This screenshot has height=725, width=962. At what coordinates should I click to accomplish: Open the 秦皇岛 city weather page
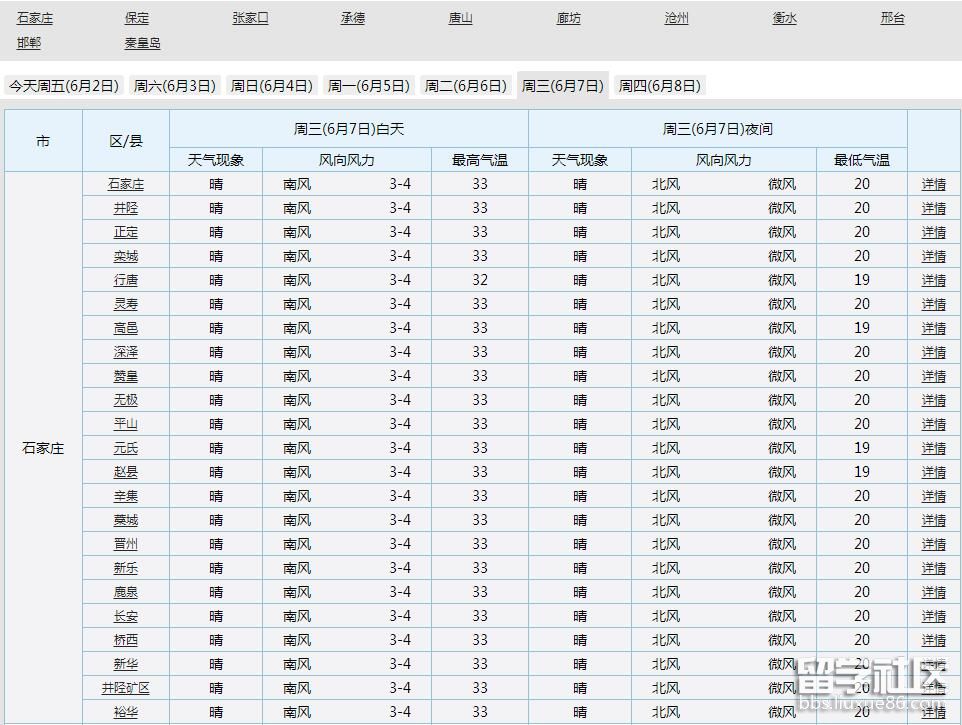click(x=142, y=43)
